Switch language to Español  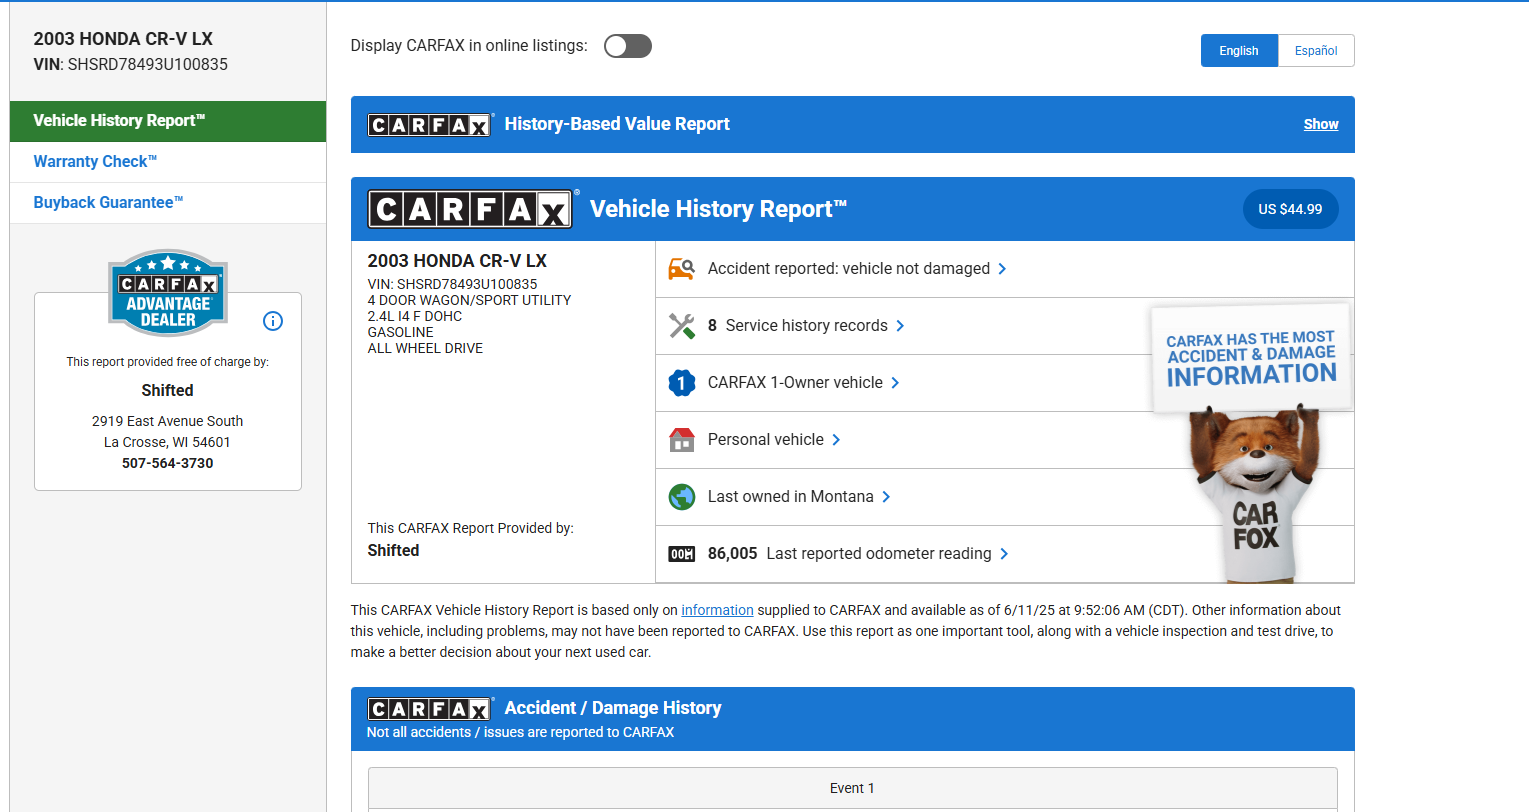click(x=1316, y=51)
